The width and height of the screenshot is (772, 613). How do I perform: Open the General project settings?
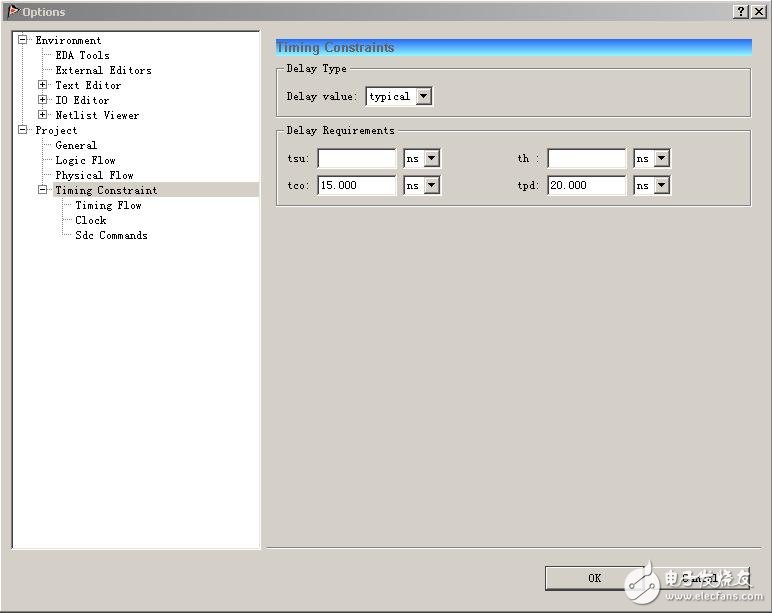(x=76, y=145)
